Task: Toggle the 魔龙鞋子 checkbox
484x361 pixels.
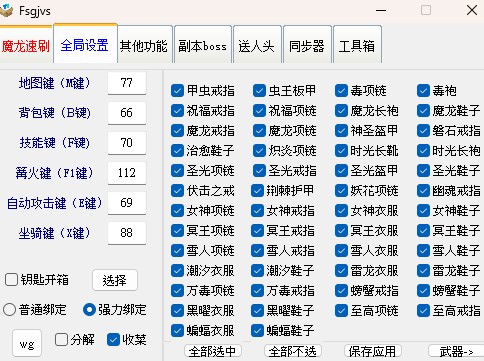Action: 423,111
